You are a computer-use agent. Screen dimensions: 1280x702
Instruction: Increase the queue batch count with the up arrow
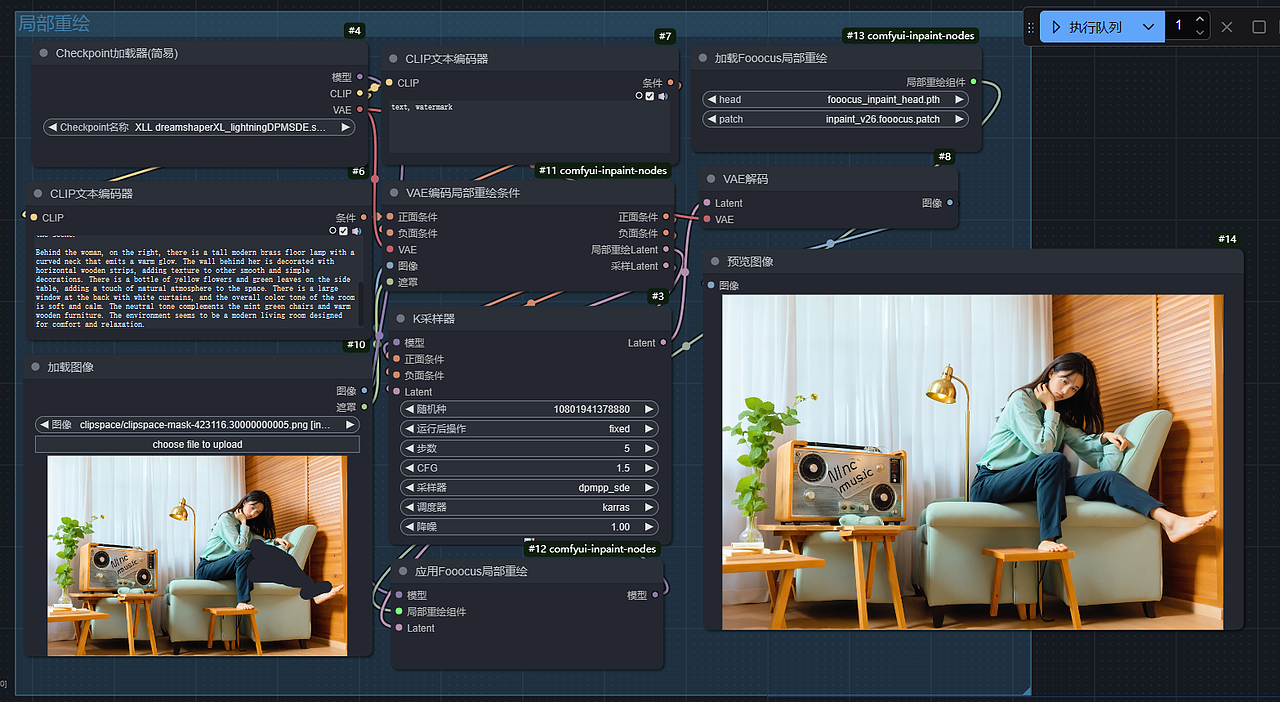[x=1200, y=20]
